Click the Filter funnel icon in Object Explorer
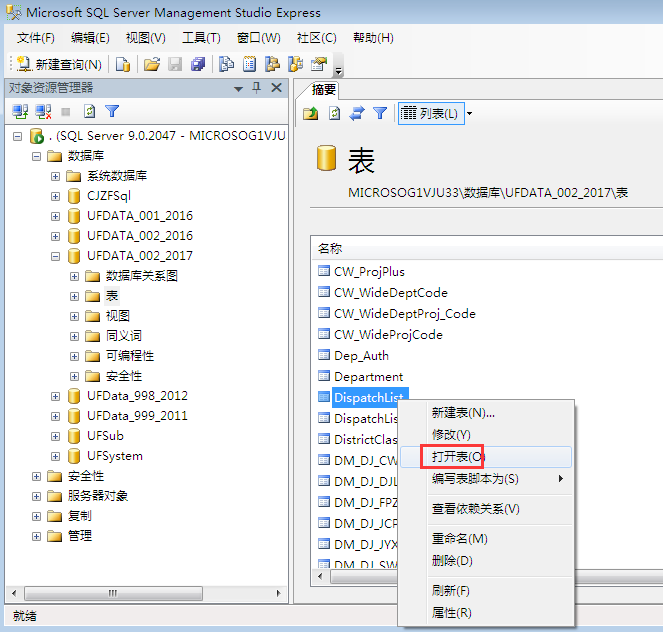The width and height of the screenshot is (663, 632). click(112, 112)
